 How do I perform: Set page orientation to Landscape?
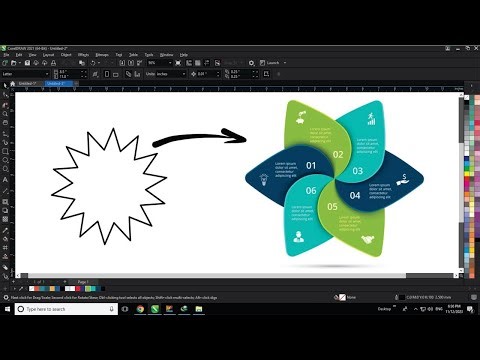[115, 74]
